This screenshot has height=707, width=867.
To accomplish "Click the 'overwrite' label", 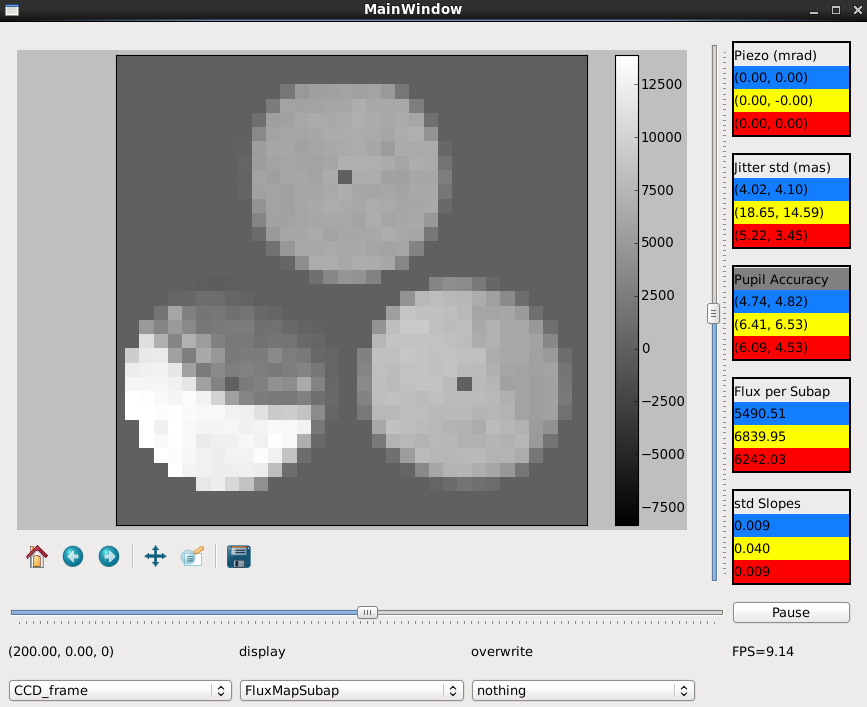I will [x=502, y=652].
